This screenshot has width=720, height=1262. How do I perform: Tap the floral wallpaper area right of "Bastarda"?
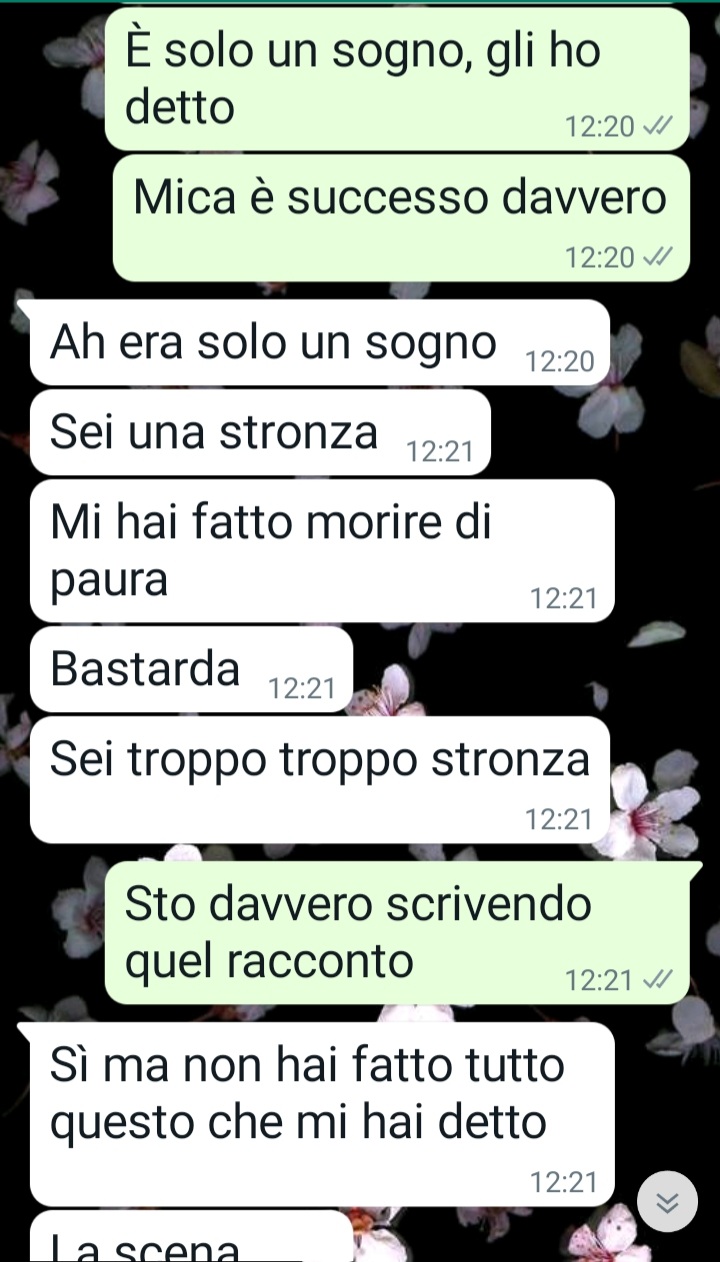(x=530, y=670)
